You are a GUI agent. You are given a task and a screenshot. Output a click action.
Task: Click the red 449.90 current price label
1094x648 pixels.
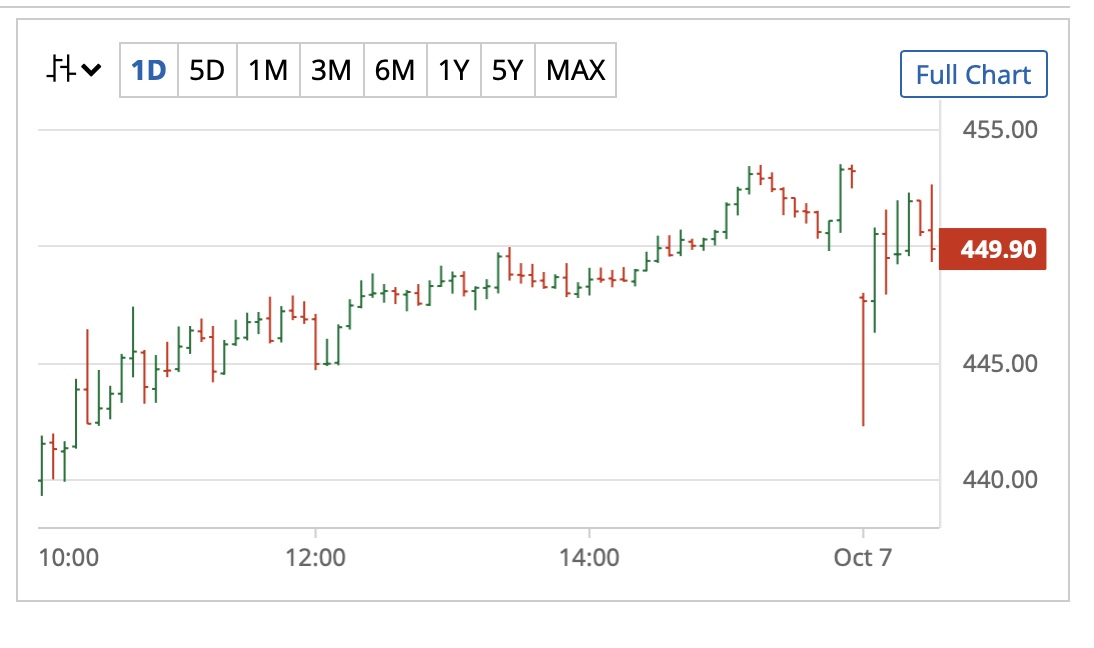click(999, 249)
